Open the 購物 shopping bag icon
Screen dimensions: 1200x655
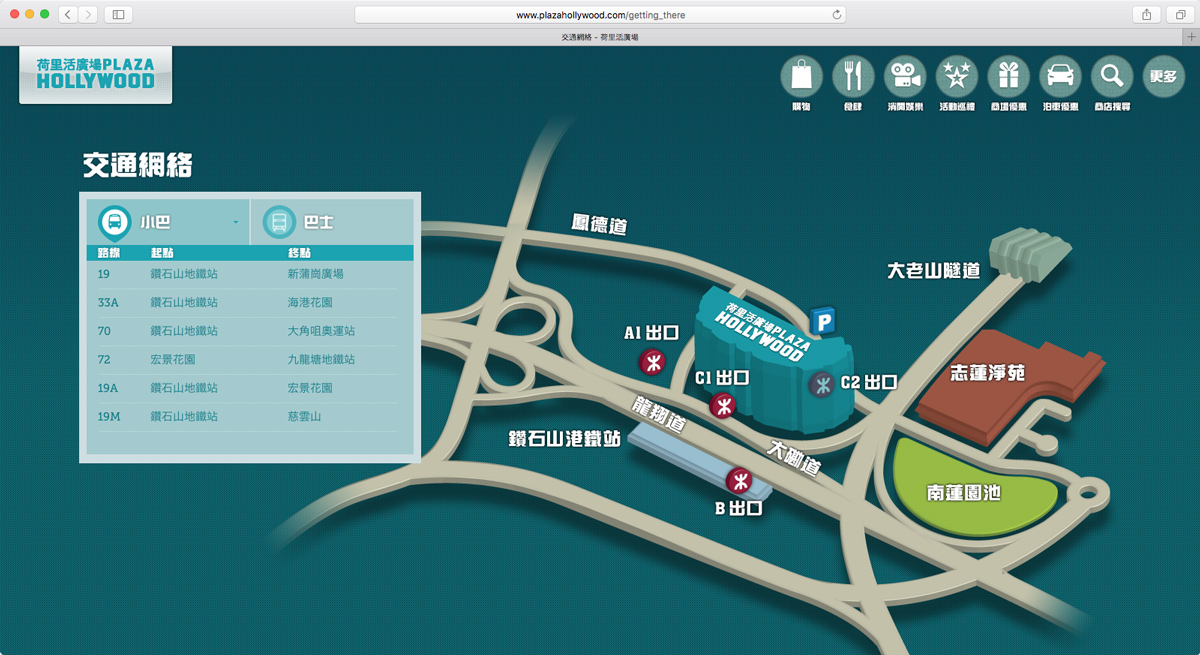point(801,76)
